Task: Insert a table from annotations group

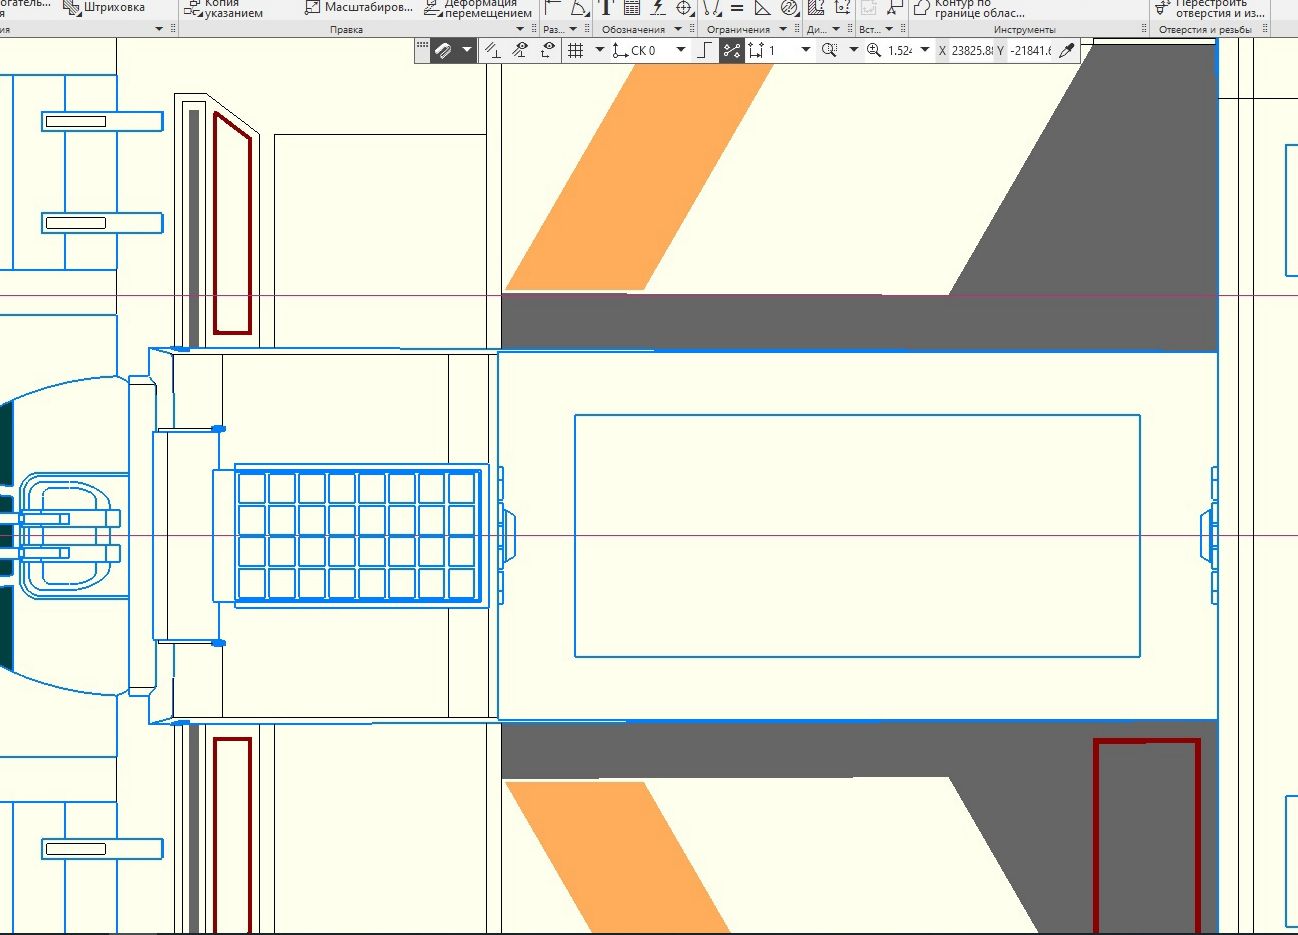Action: [x=632, y=8]
